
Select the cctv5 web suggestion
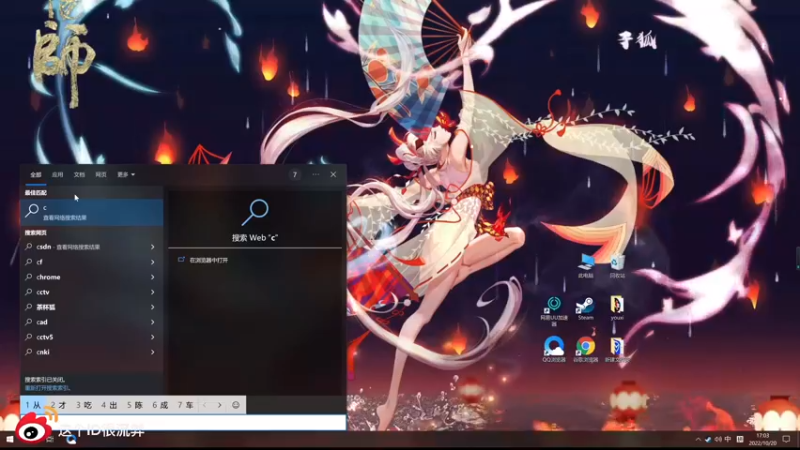[x=85, y=337]
